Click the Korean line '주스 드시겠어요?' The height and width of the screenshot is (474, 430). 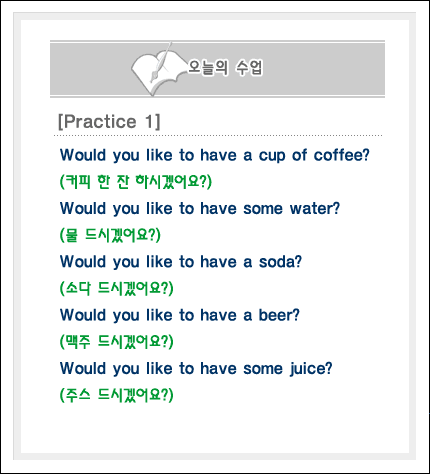[x=116, y=395]
